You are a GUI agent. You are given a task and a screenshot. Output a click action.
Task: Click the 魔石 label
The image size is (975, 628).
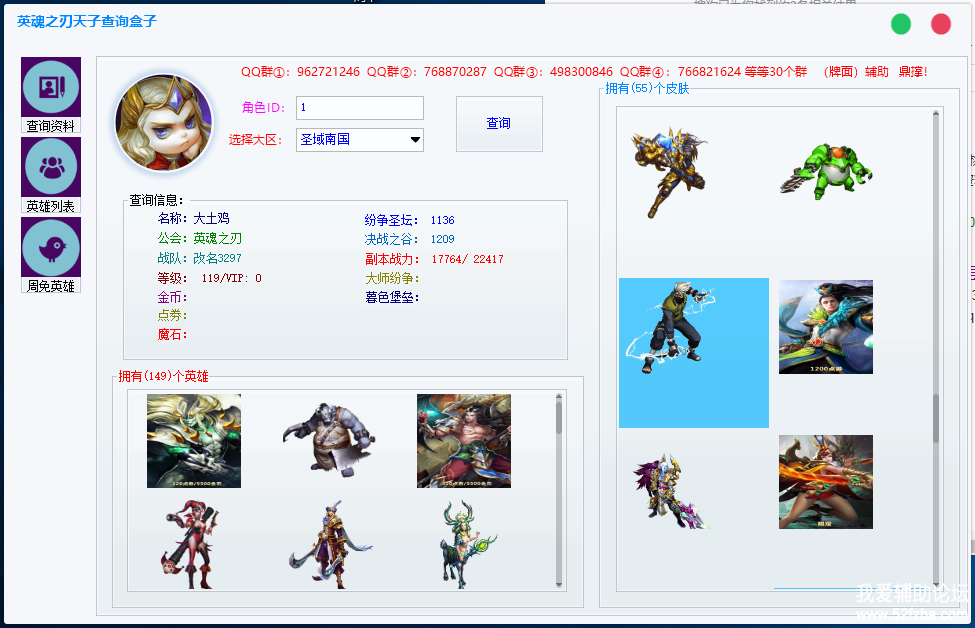[x=172, y=335]
